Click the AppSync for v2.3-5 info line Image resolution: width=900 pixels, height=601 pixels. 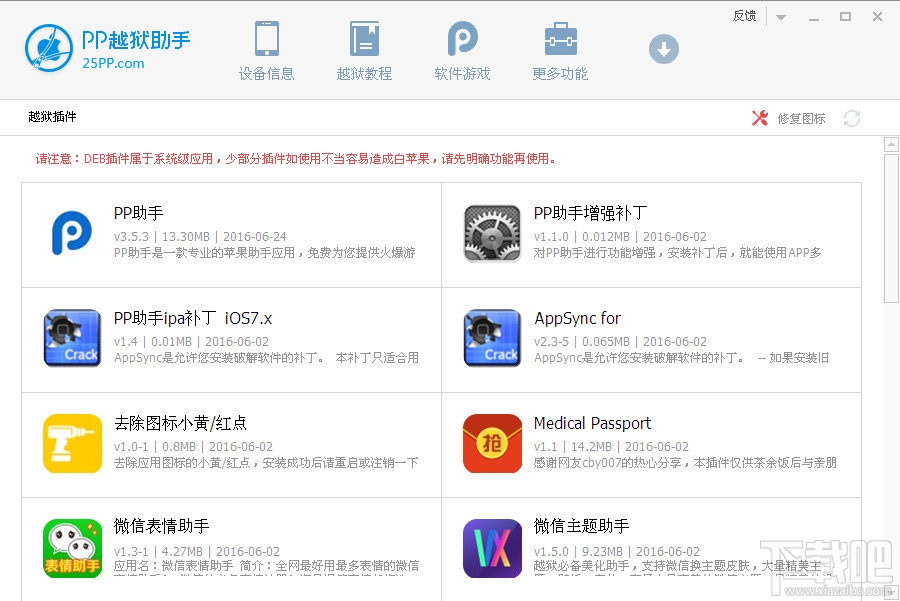[620, 342]
